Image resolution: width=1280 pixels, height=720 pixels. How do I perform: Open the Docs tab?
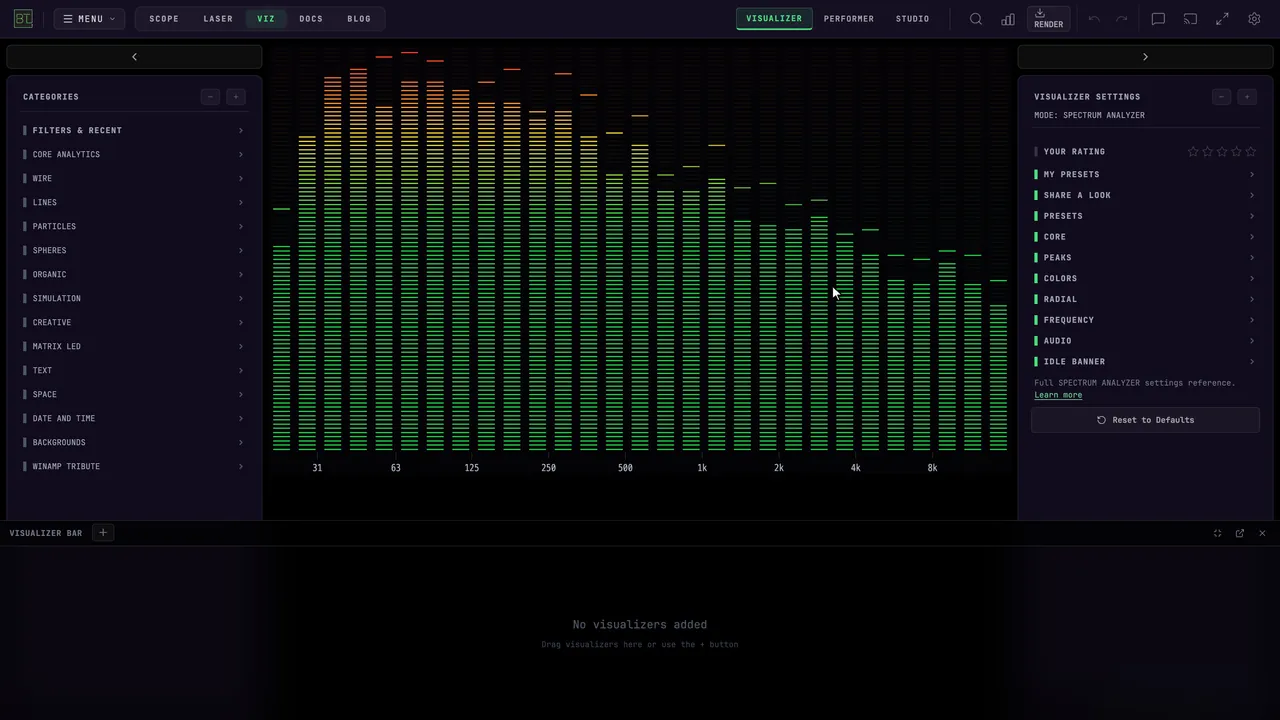click(311, 19)
